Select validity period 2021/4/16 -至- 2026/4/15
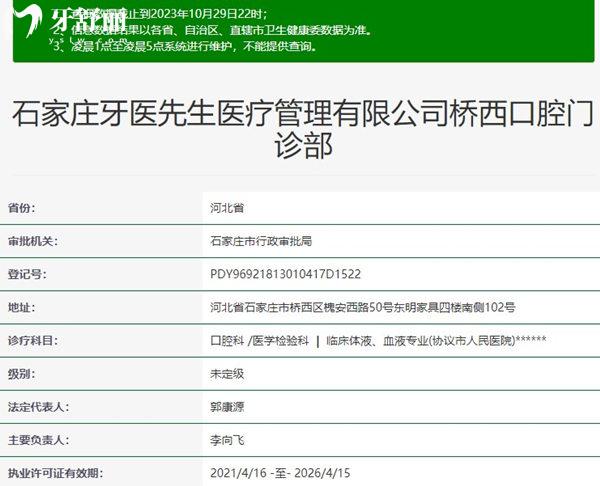Screen dimensions: 600x486 point(280,473)
